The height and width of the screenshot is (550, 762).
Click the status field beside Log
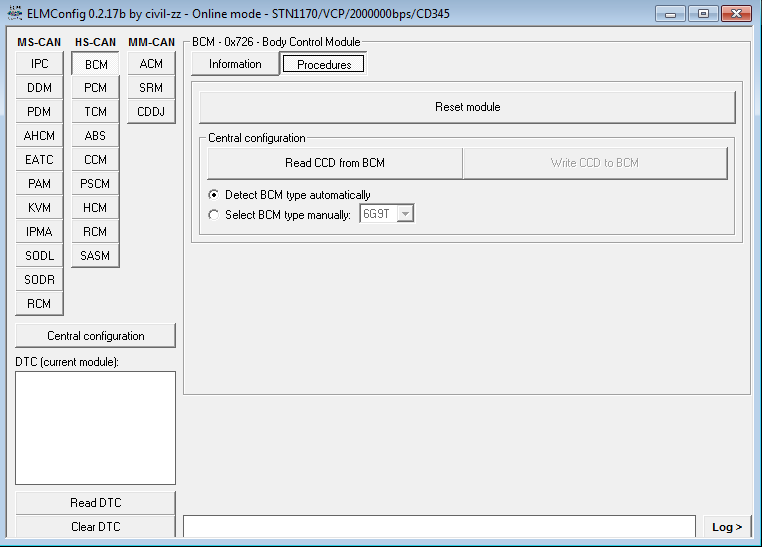pos(439,527)
